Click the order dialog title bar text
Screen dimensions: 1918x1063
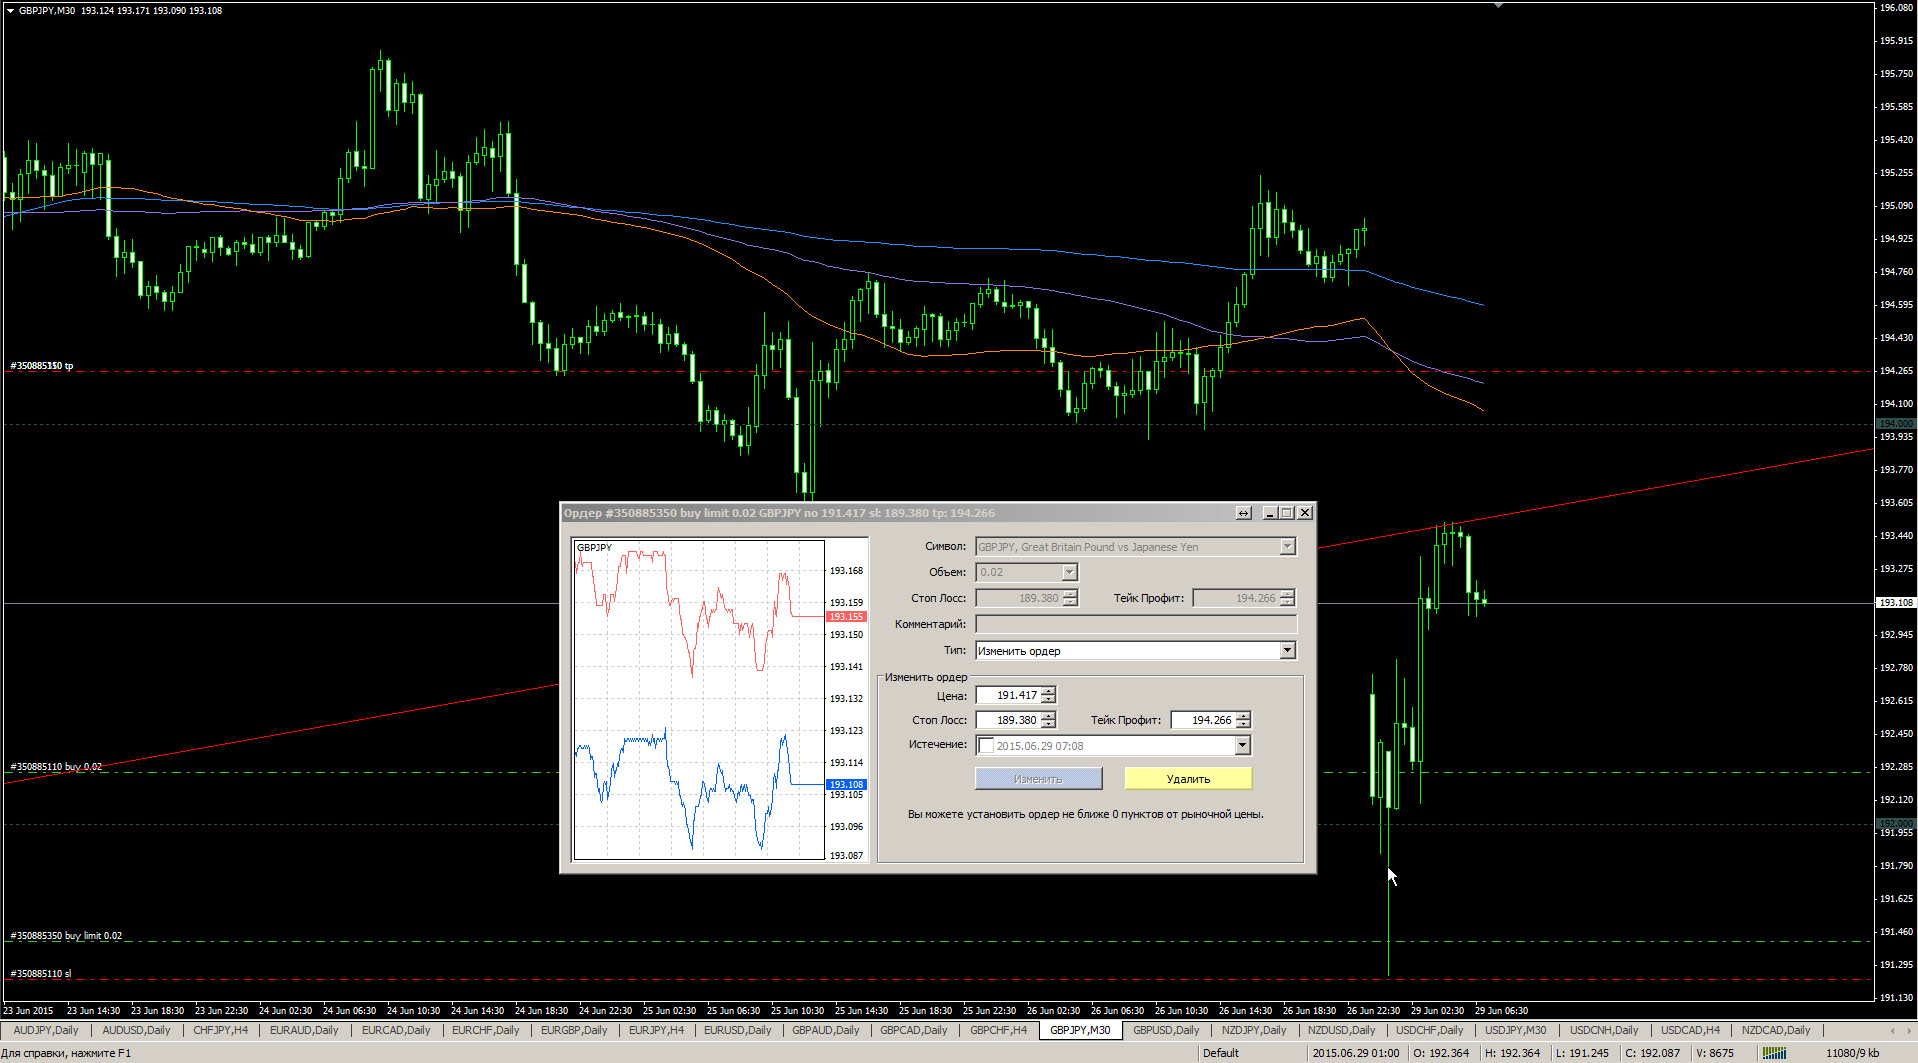(779, 513)
